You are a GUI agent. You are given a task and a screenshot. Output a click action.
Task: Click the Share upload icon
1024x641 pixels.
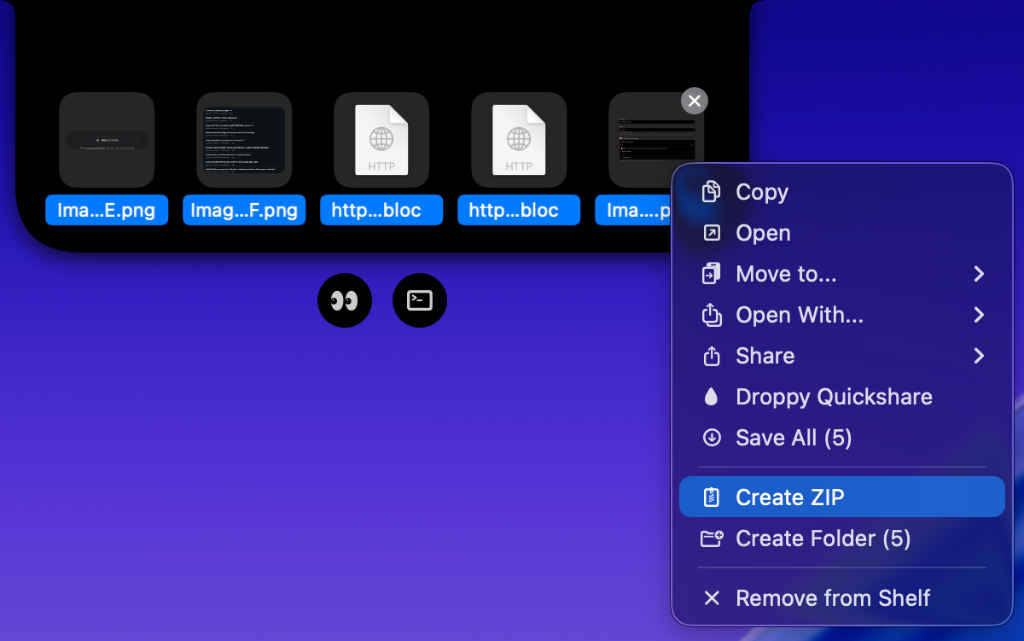[711, 356]
